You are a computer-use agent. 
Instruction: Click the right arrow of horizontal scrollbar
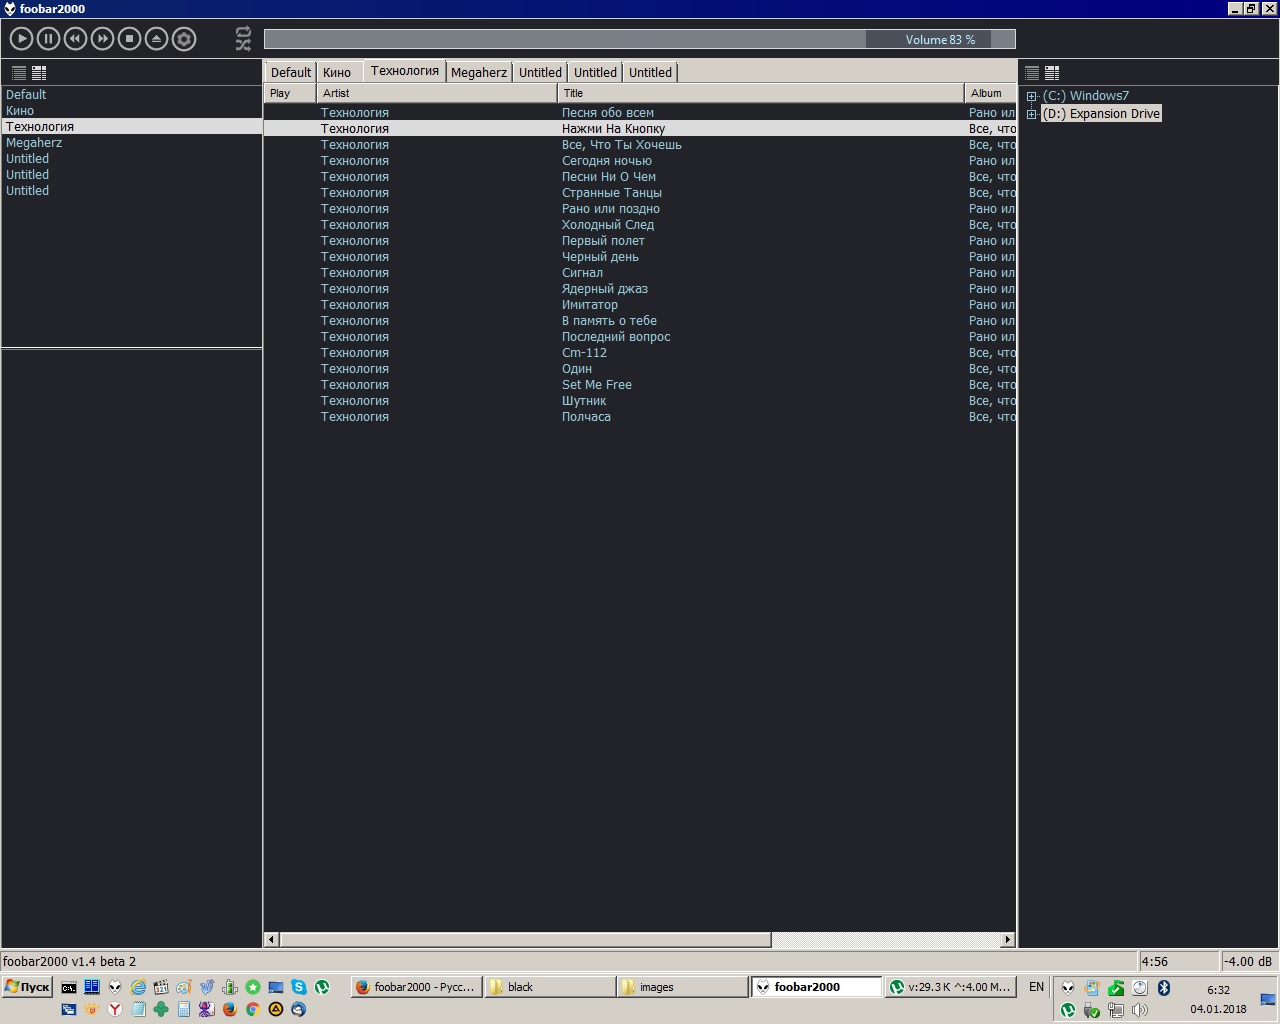[x=1008, y=939]
